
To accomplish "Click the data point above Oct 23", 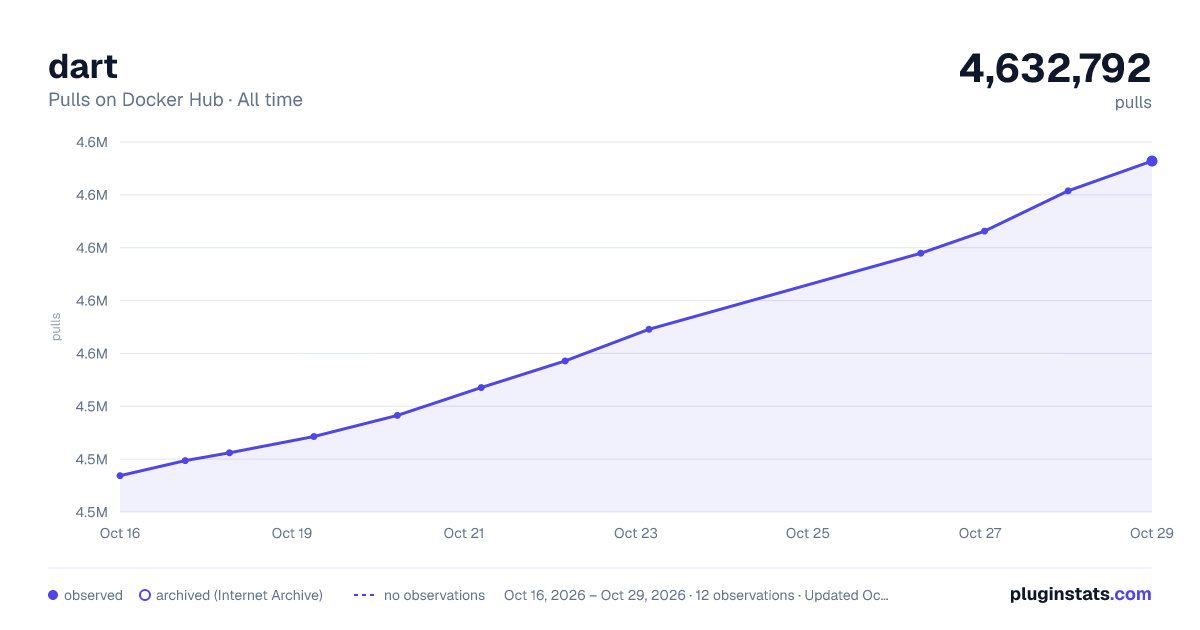I will tap(649, 329).
